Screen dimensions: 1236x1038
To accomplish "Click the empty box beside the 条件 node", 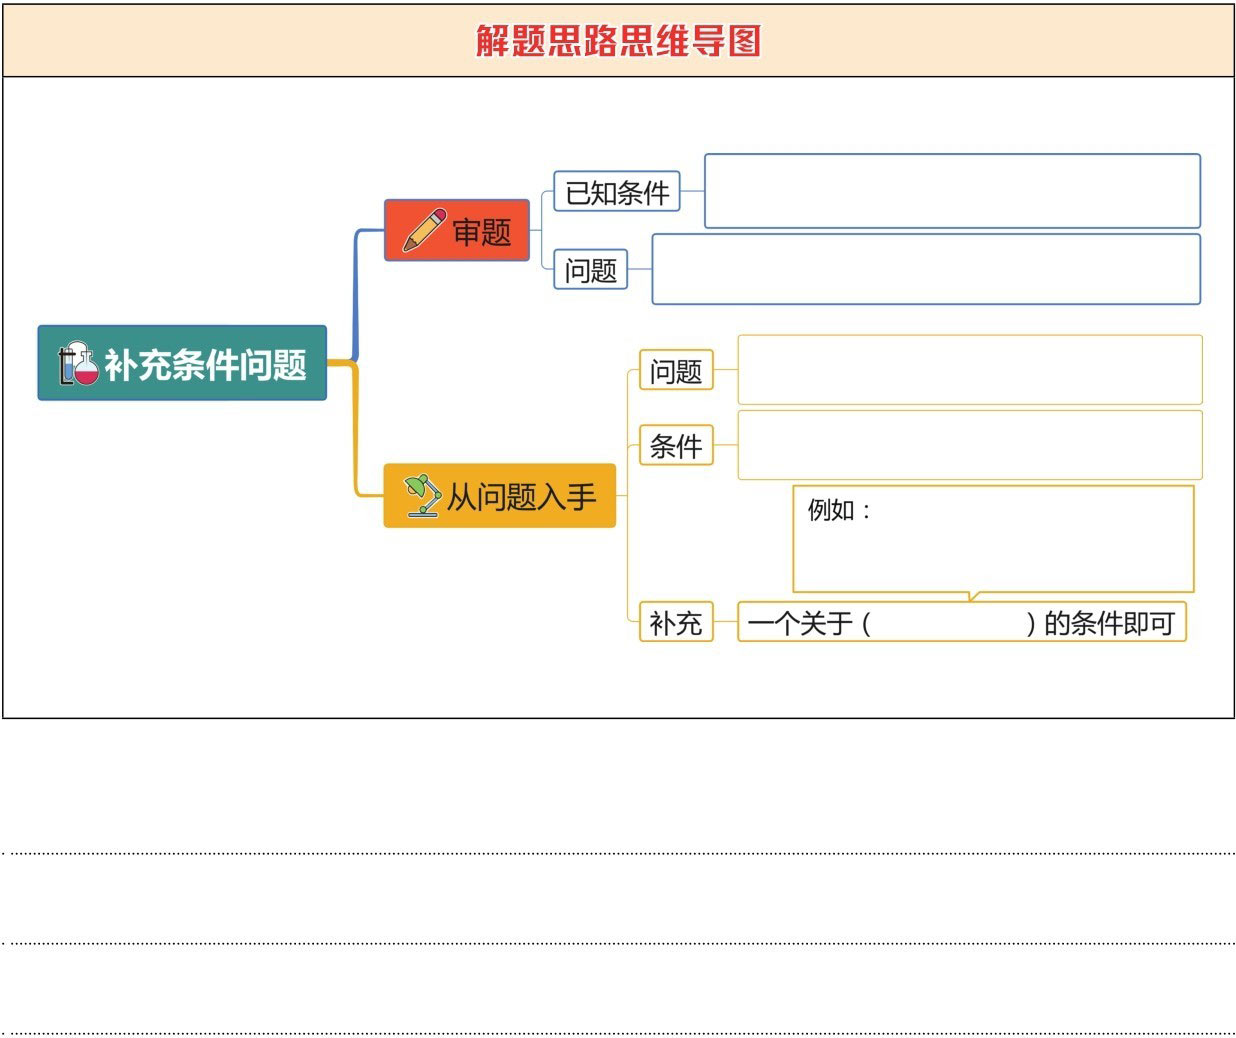I will [969, 445].
